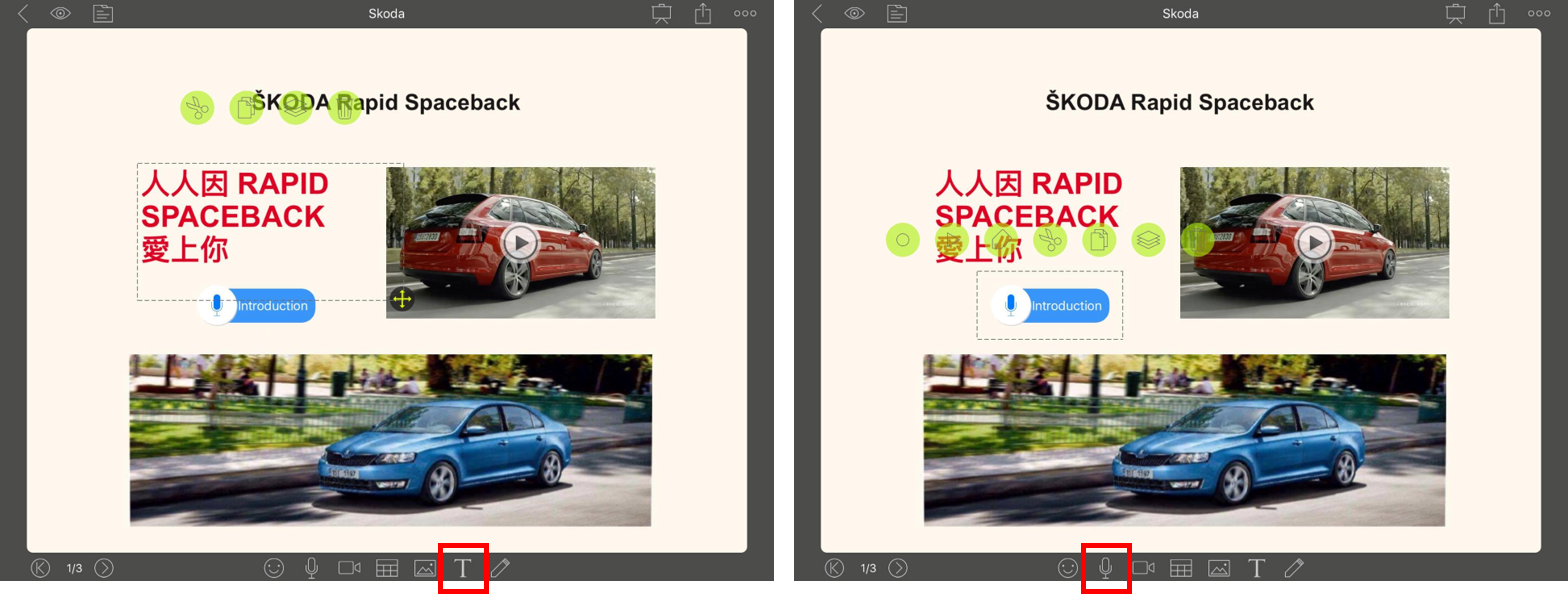Viewport: 1568px width, 594px height.
Task: Jump to first slide button in left screenshot
Action: coord(40,568)
